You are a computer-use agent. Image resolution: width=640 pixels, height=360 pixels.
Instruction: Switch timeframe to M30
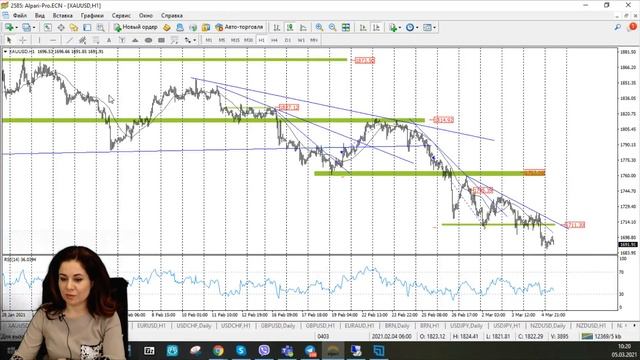point(248,40)
